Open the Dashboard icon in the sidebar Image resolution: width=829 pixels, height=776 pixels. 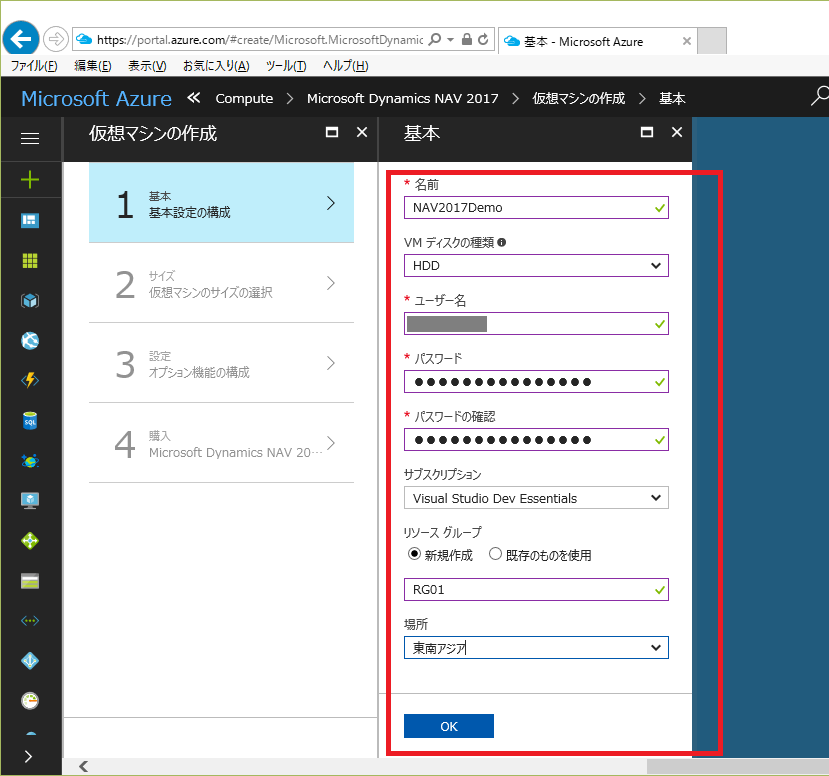click(x=30, y=220)
